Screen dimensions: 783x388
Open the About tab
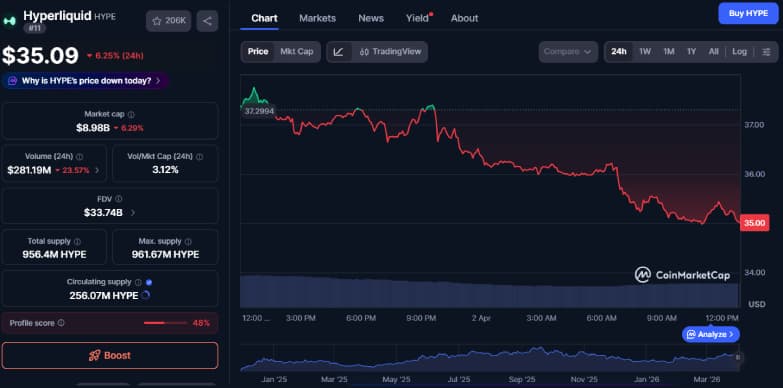coord(464,18)
